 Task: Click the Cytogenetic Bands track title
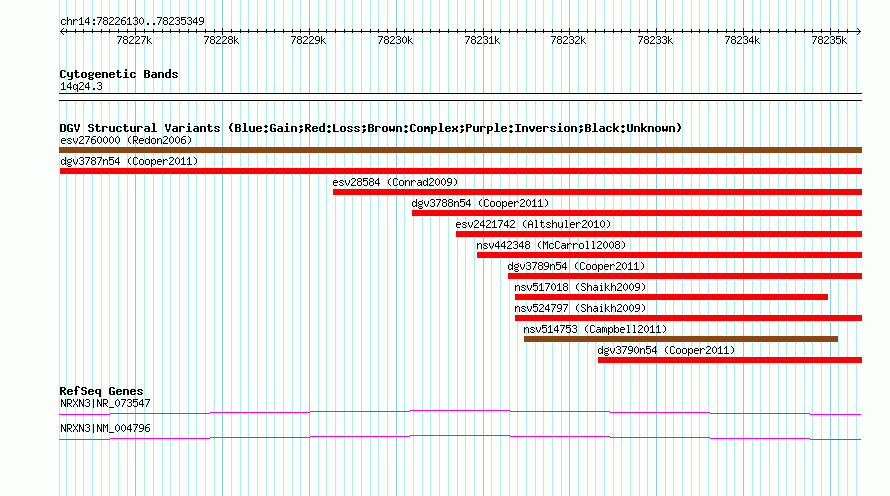coord(119,74)
